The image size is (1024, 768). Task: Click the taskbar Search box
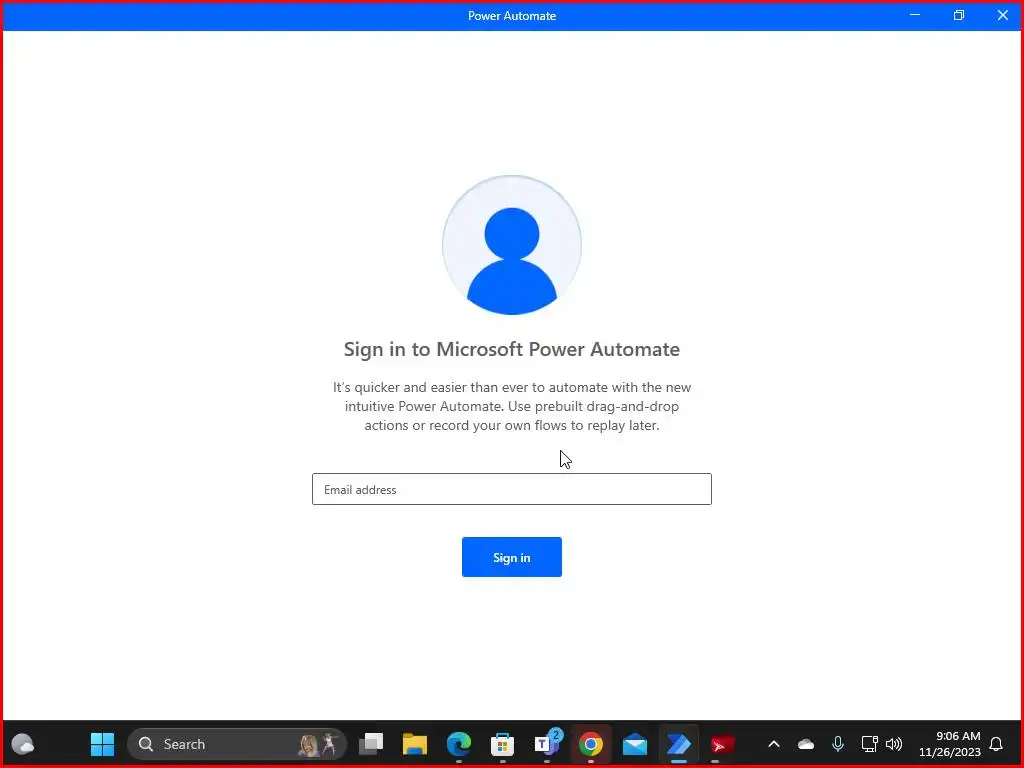(236, 744)
